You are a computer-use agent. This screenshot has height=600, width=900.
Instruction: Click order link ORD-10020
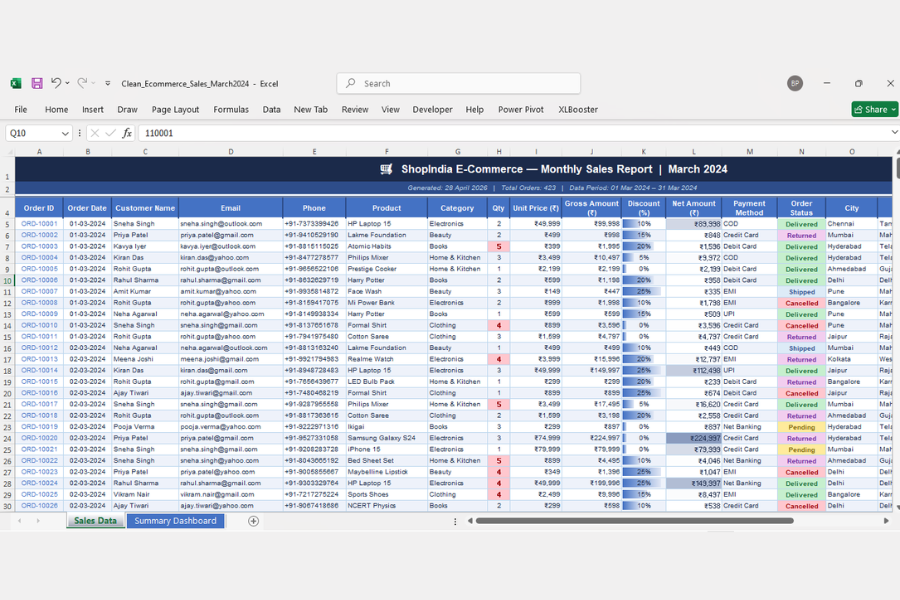(x=39, y=438)
